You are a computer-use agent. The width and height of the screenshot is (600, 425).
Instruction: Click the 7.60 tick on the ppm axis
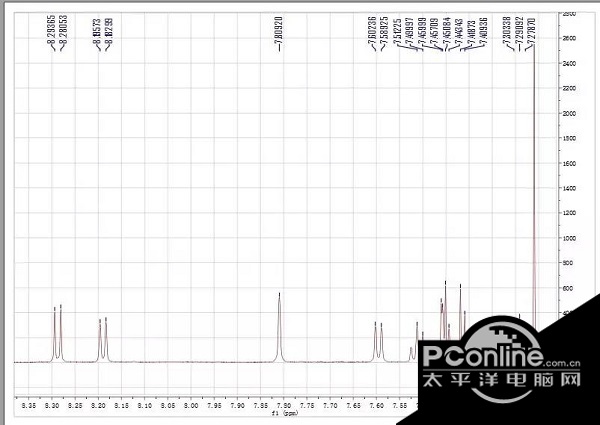pos(377,405)
